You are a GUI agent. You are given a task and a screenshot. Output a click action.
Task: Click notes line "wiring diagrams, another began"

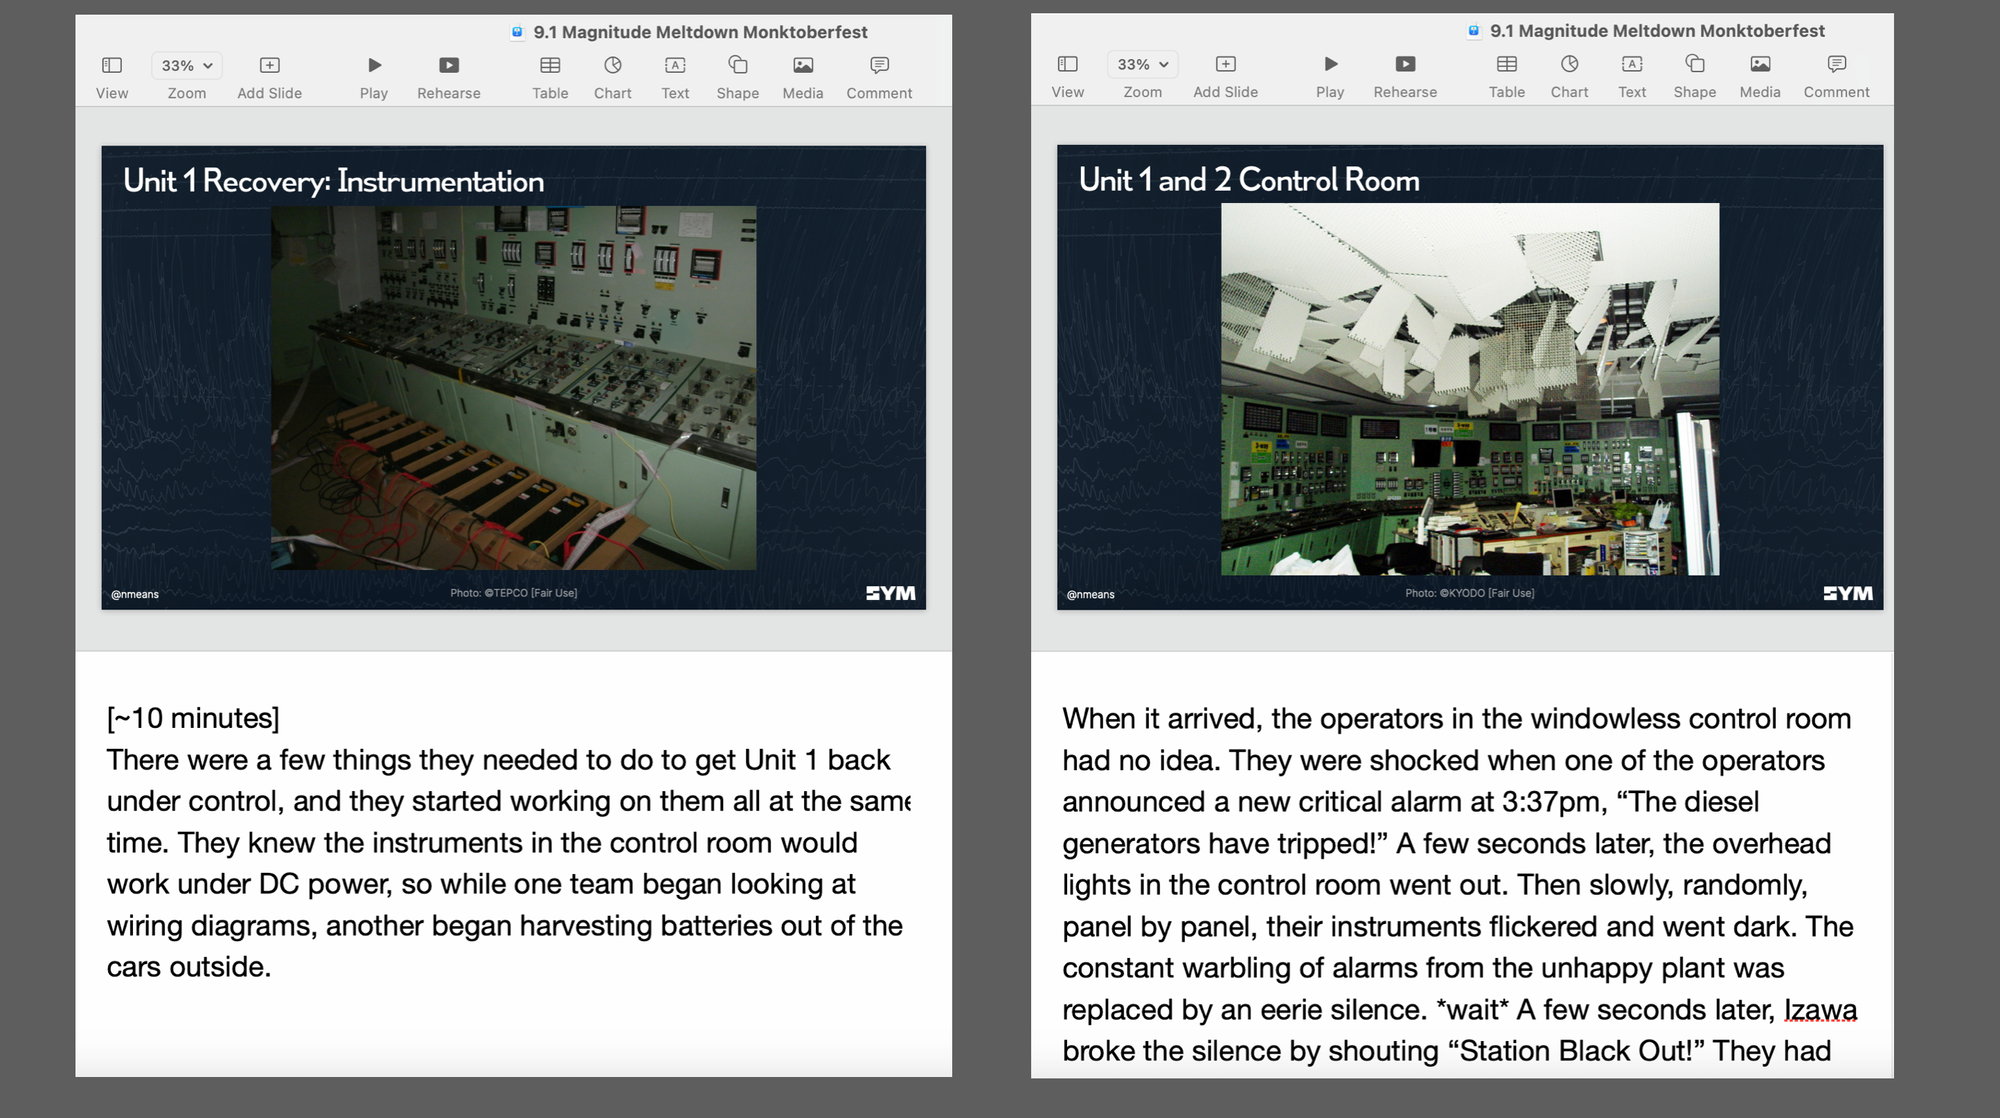[x=504, y=926]
